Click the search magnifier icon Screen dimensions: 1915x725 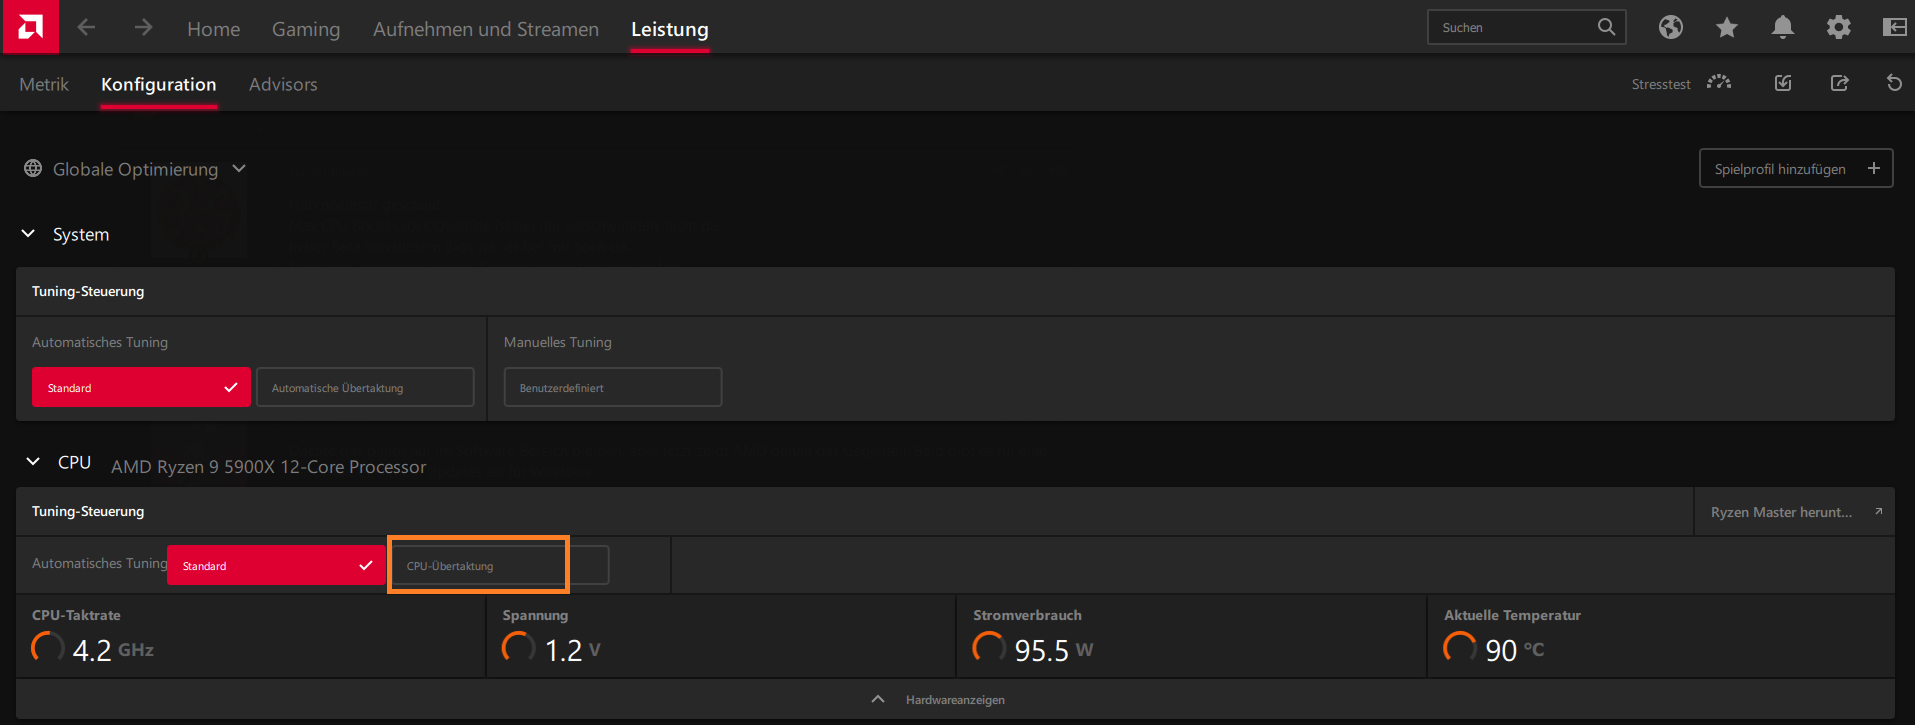[x=1606, y=27]
